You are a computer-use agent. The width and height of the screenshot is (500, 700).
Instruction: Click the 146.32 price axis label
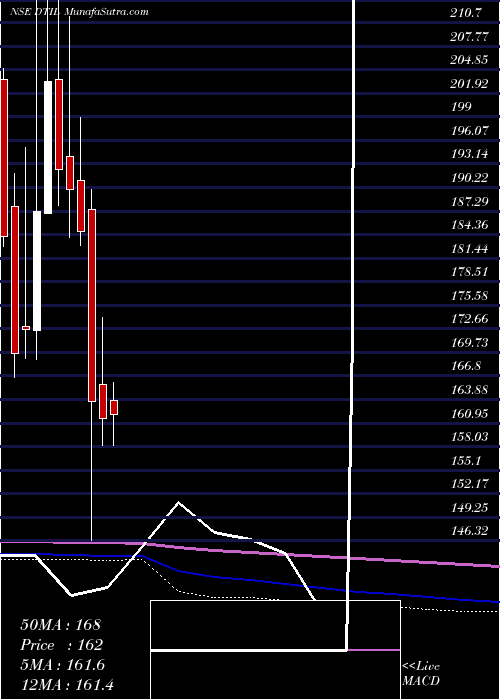469,531
